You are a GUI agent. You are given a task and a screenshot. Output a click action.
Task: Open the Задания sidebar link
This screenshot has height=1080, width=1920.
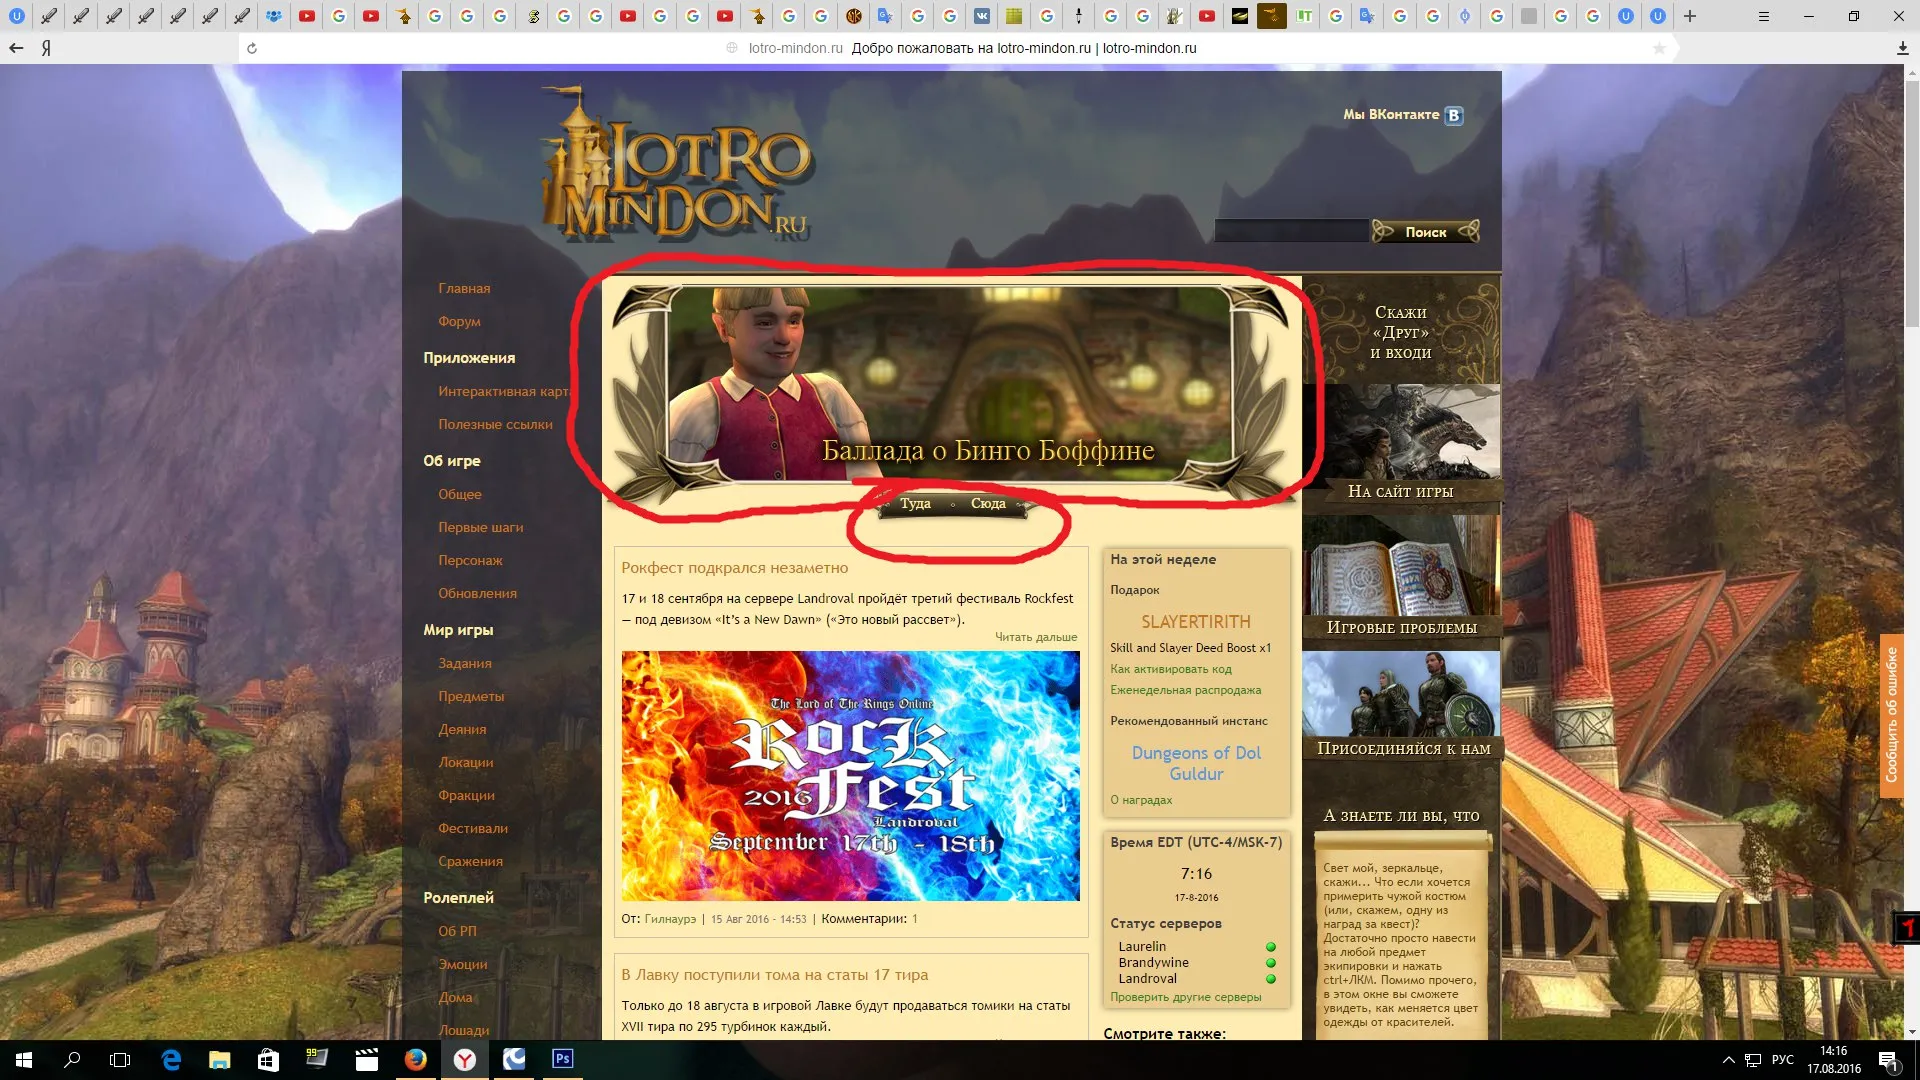point(465,663)
